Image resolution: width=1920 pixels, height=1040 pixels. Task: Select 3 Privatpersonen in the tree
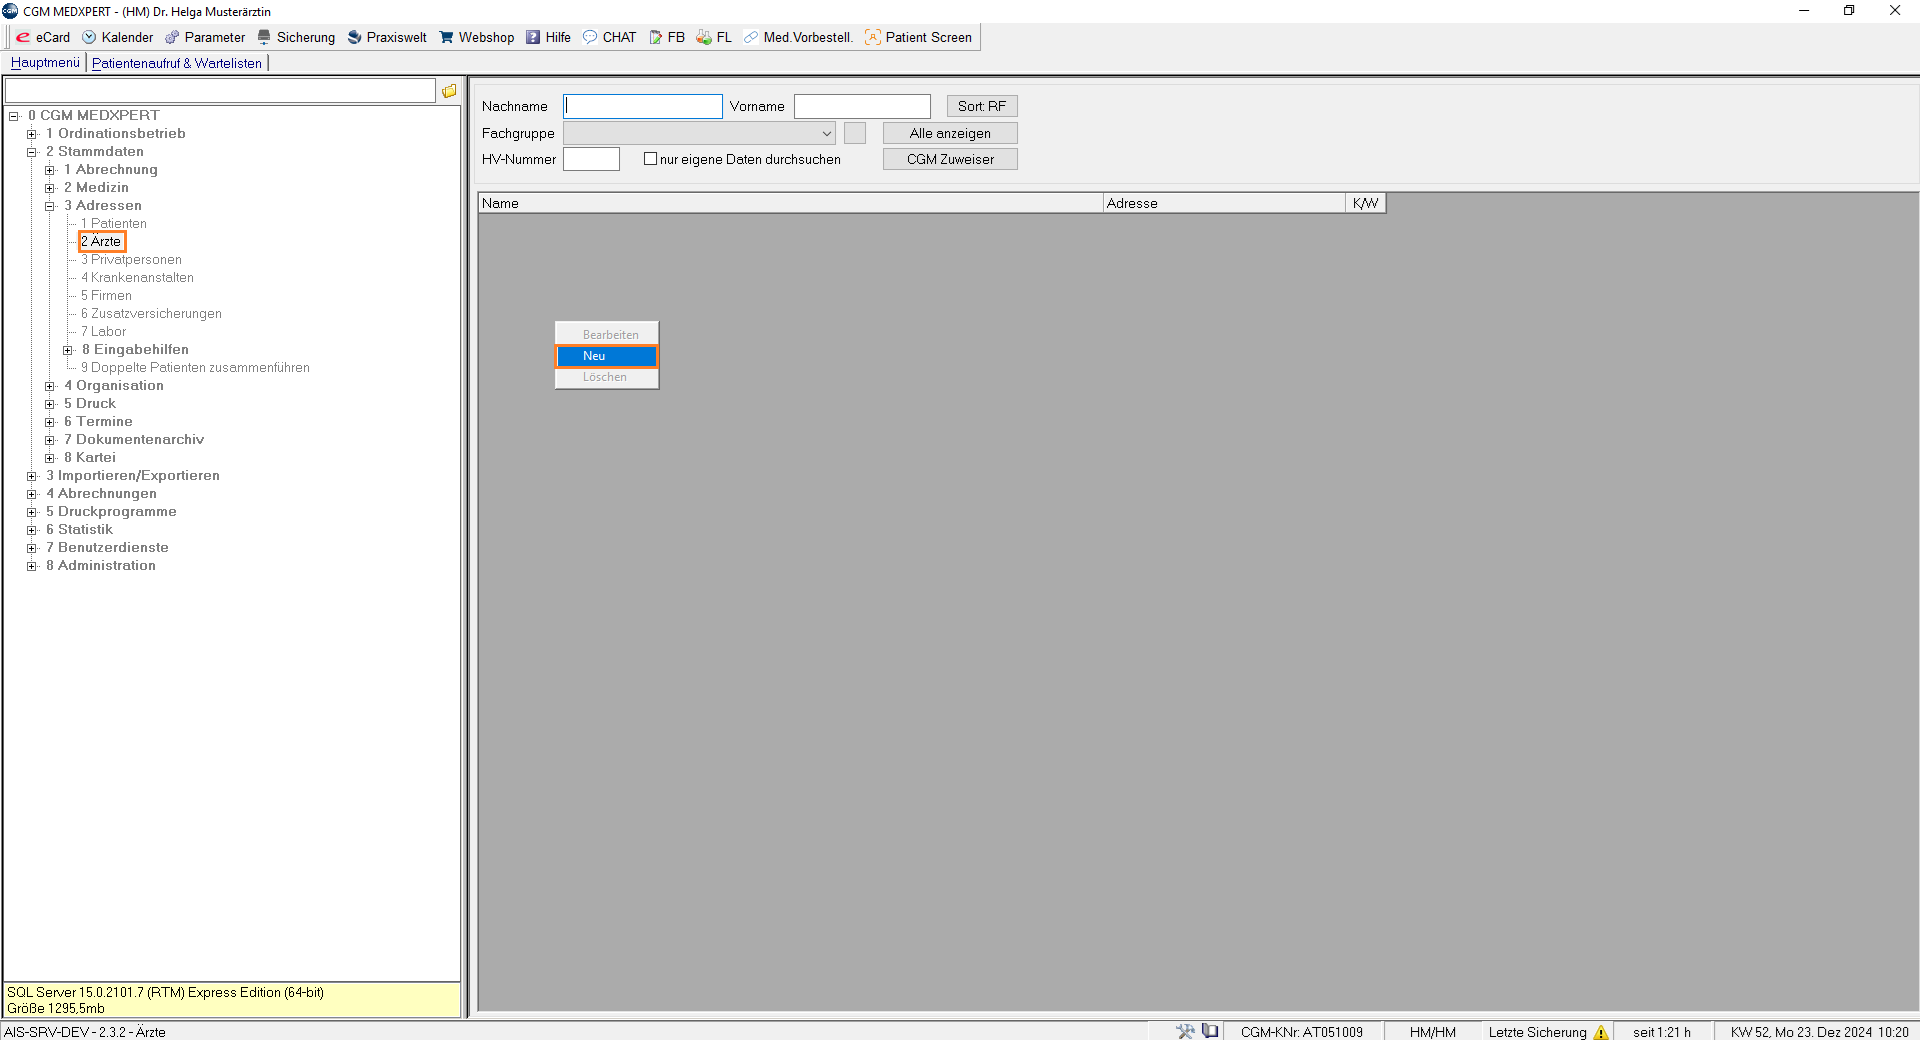[131, 260]
